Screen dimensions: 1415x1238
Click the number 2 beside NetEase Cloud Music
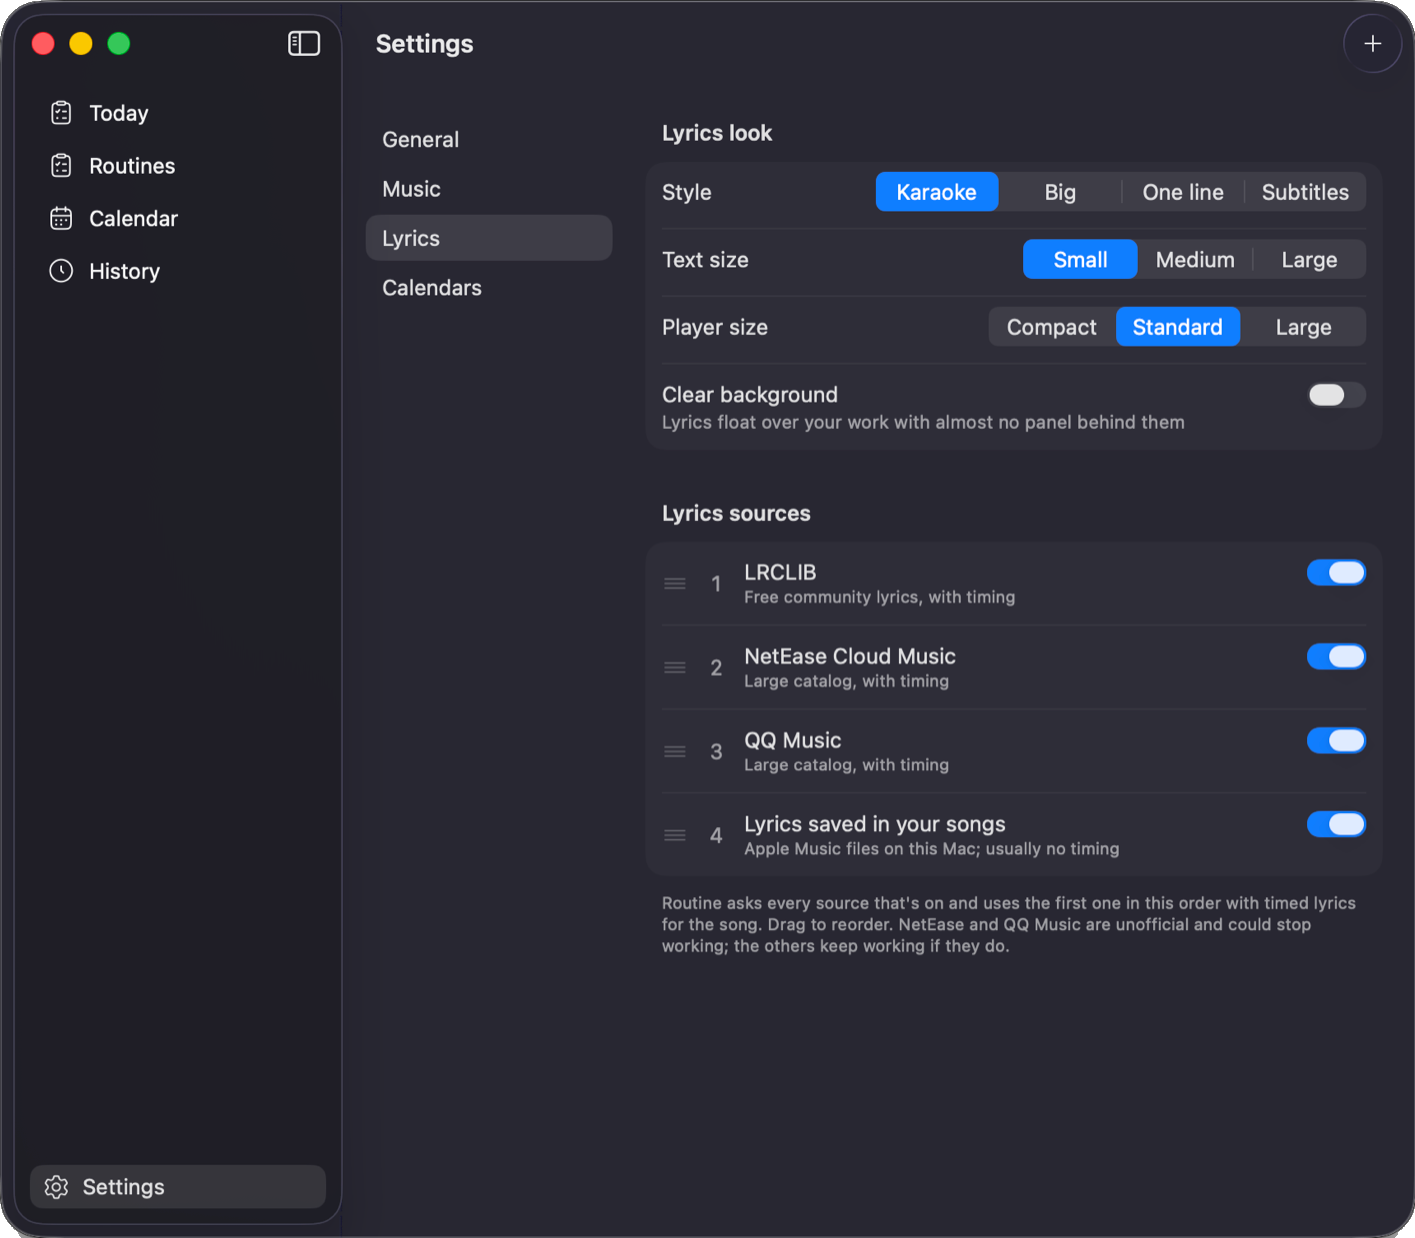(x=716, y=668)
